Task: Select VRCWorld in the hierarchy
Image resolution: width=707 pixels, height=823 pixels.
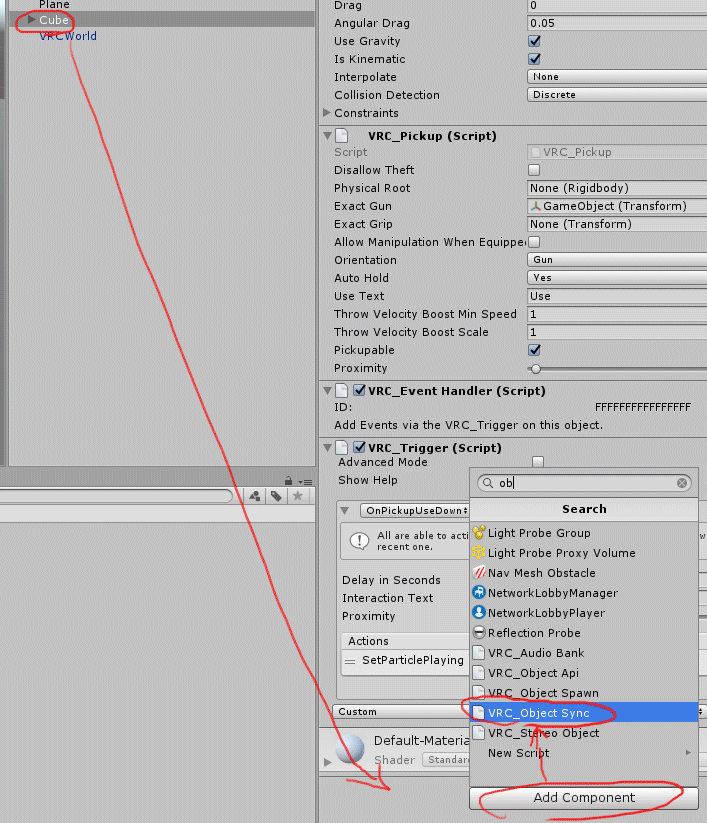Action: coord(68,36)
